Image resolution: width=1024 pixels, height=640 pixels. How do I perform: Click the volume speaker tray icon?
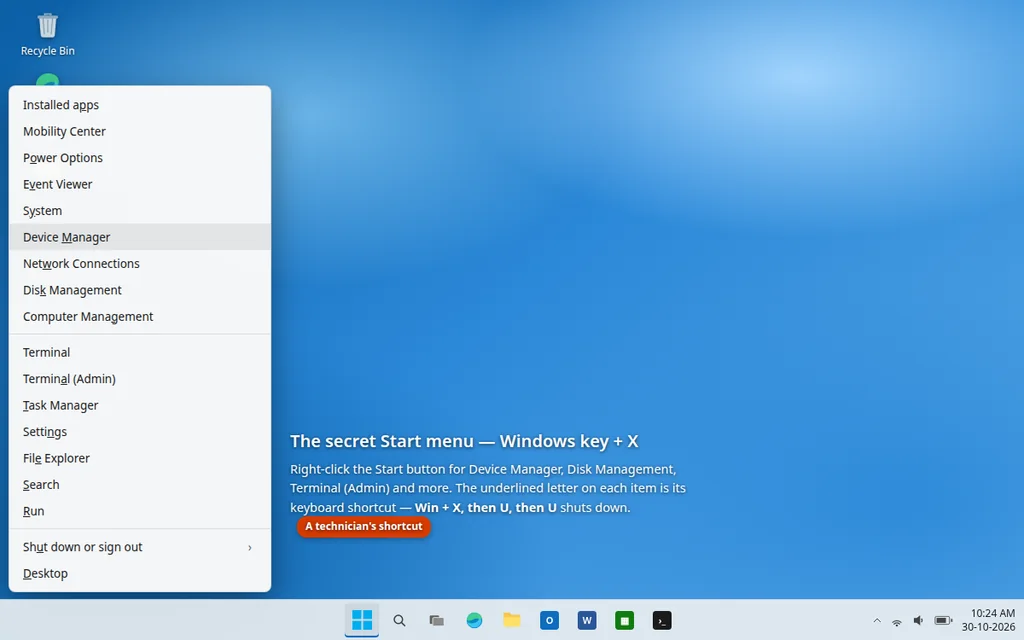tap(918, 621)
